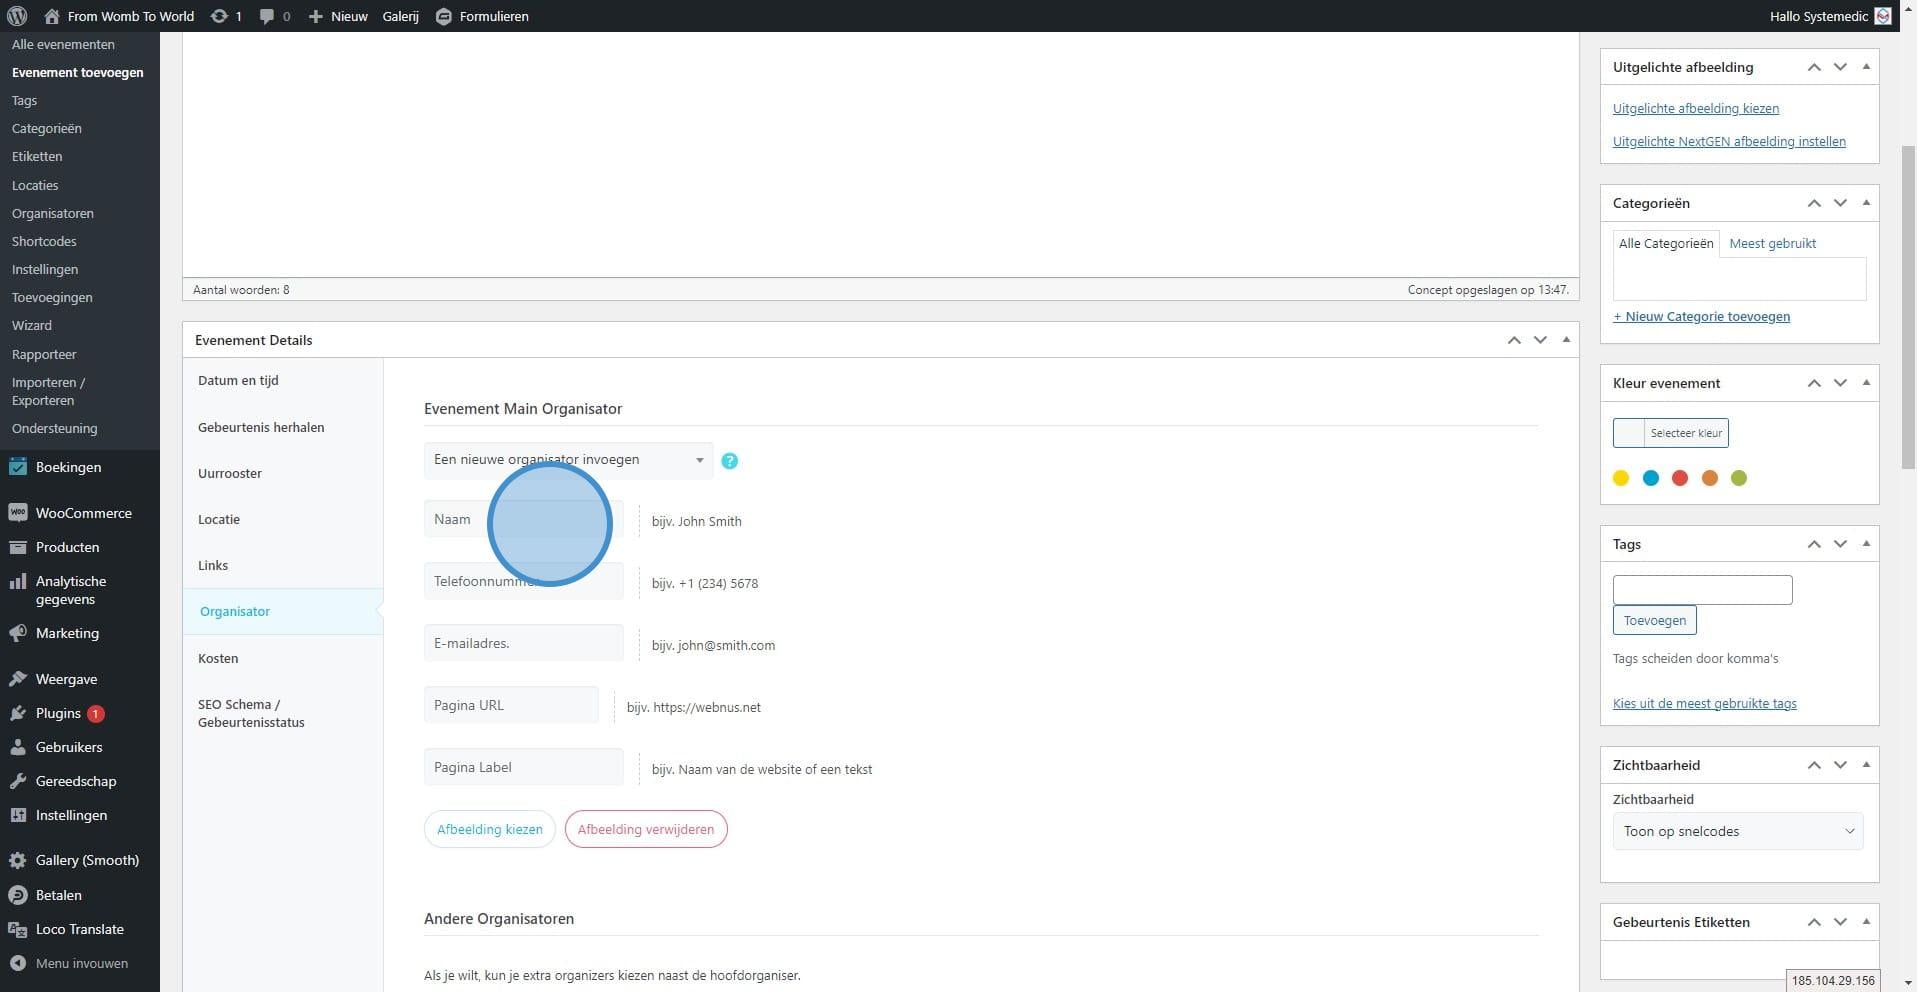Viewport: 1917px width, 992px height.
Task: Collapse the sidebar with Menu invouwen
Action: (x=81, y=963)
